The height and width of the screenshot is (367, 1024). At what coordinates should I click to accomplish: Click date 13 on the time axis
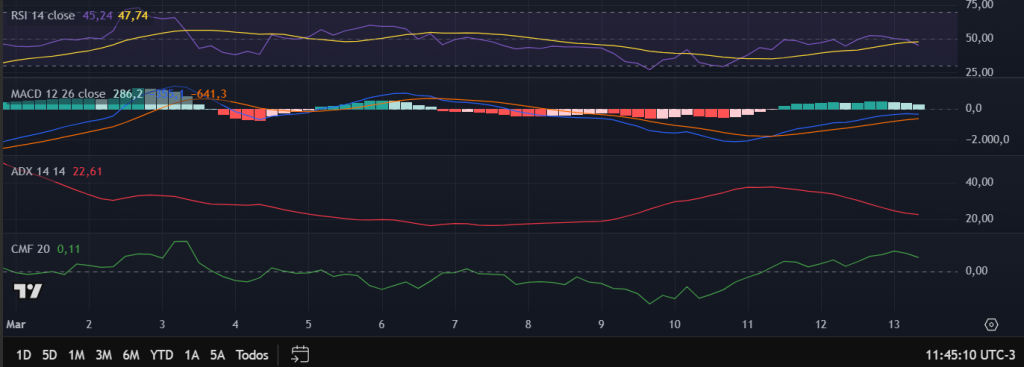coord(894,324)
